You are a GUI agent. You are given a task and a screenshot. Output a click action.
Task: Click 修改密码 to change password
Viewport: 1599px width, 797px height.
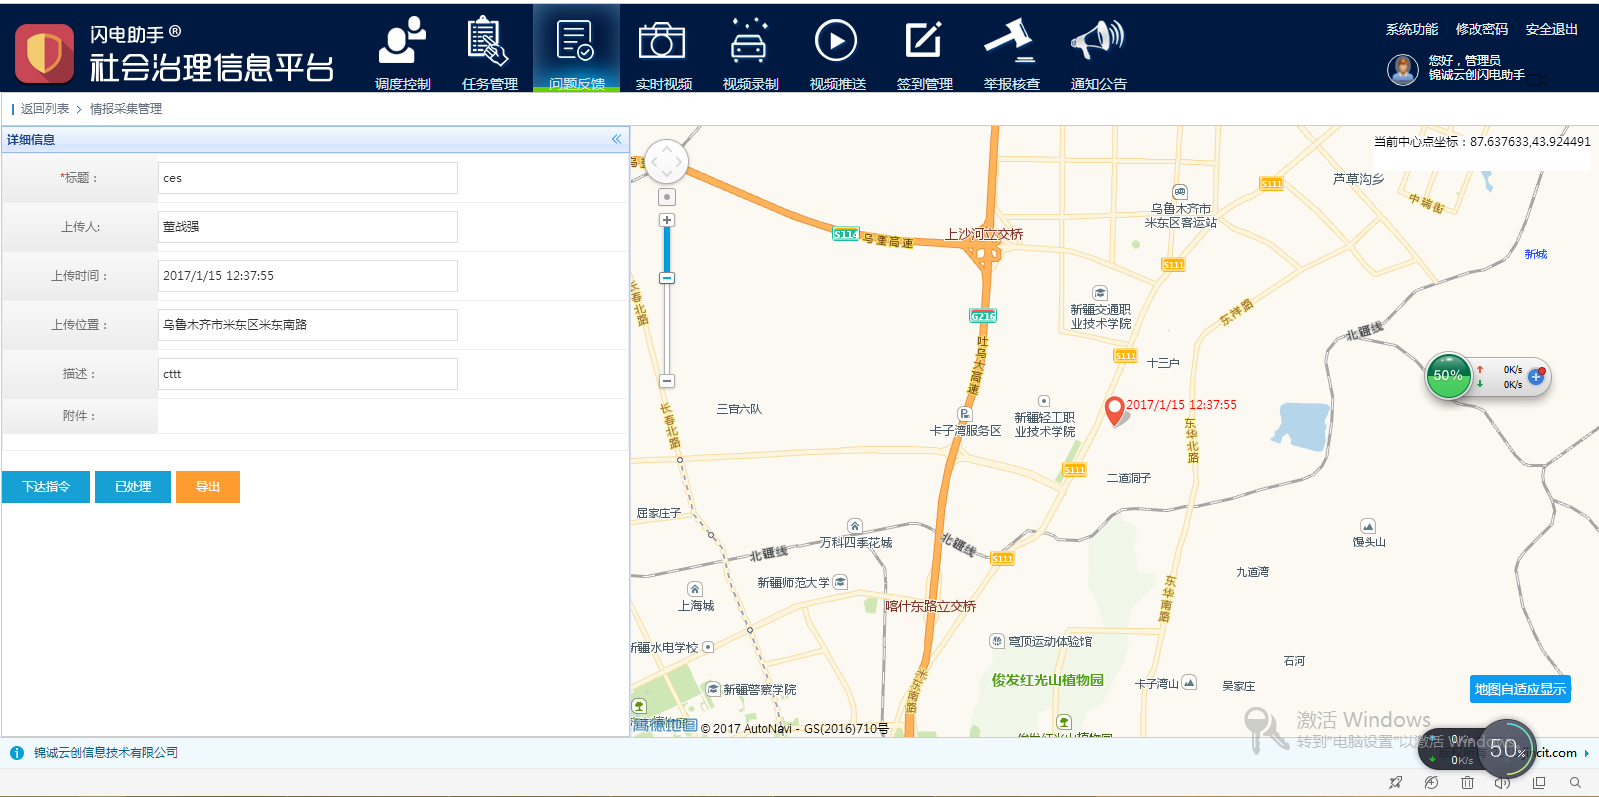pyautogui.click(x=1481, y=30)
